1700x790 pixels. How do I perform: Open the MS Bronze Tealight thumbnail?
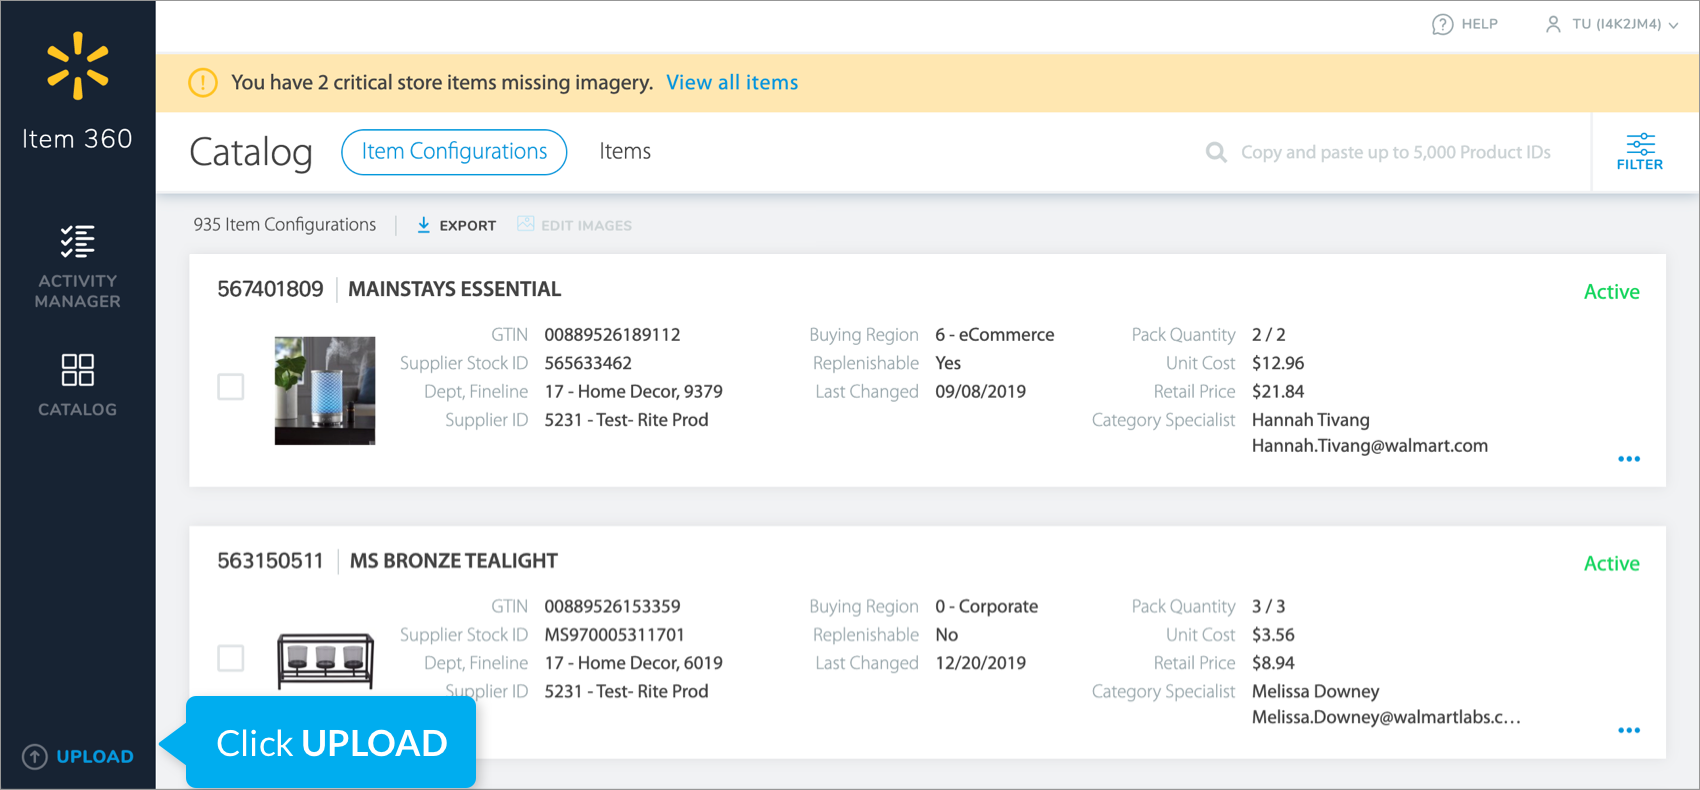coord(325,660)
